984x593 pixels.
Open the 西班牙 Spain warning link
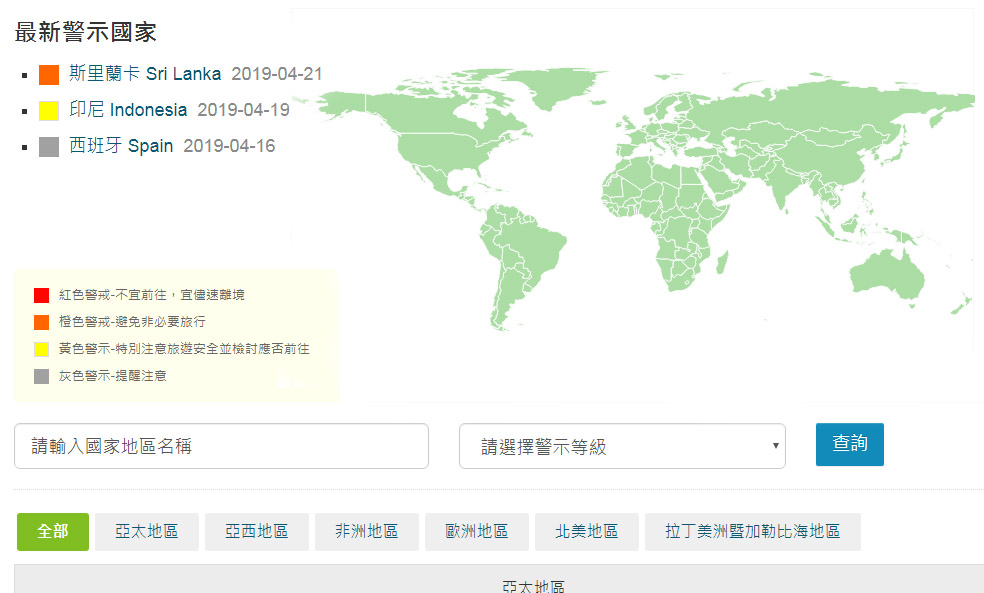pyautogui.click(x=121, y=146)
